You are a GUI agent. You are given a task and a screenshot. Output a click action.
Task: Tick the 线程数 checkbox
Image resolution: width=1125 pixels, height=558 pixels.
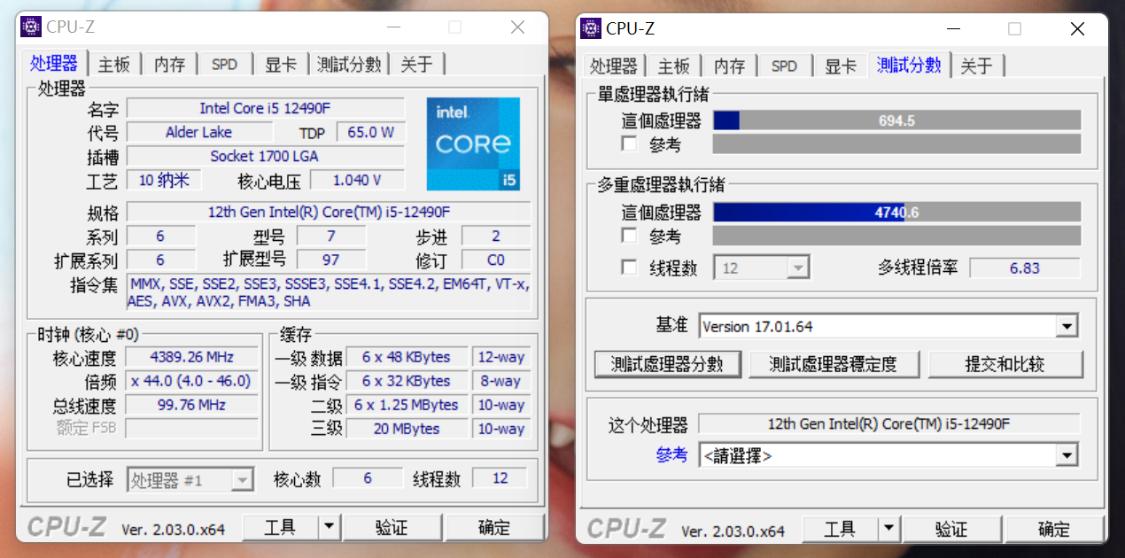pos(629,268)
